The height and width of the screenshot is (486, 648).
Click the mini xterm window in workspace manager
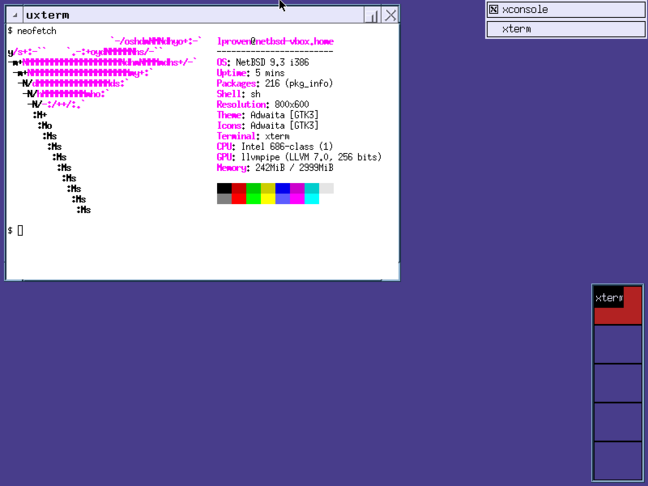[608, 297]
